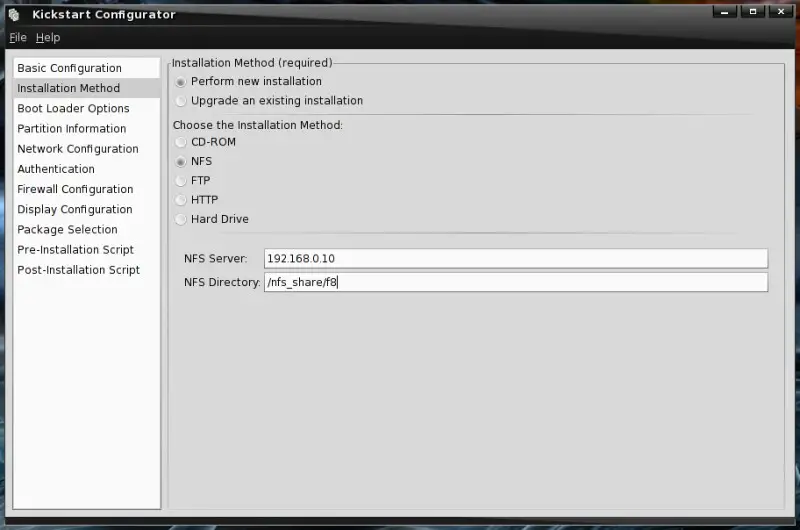This screenshot has width=800, height=530.
Task: Minimize the Kickstart Configurator window
Action: click(724, 12)
